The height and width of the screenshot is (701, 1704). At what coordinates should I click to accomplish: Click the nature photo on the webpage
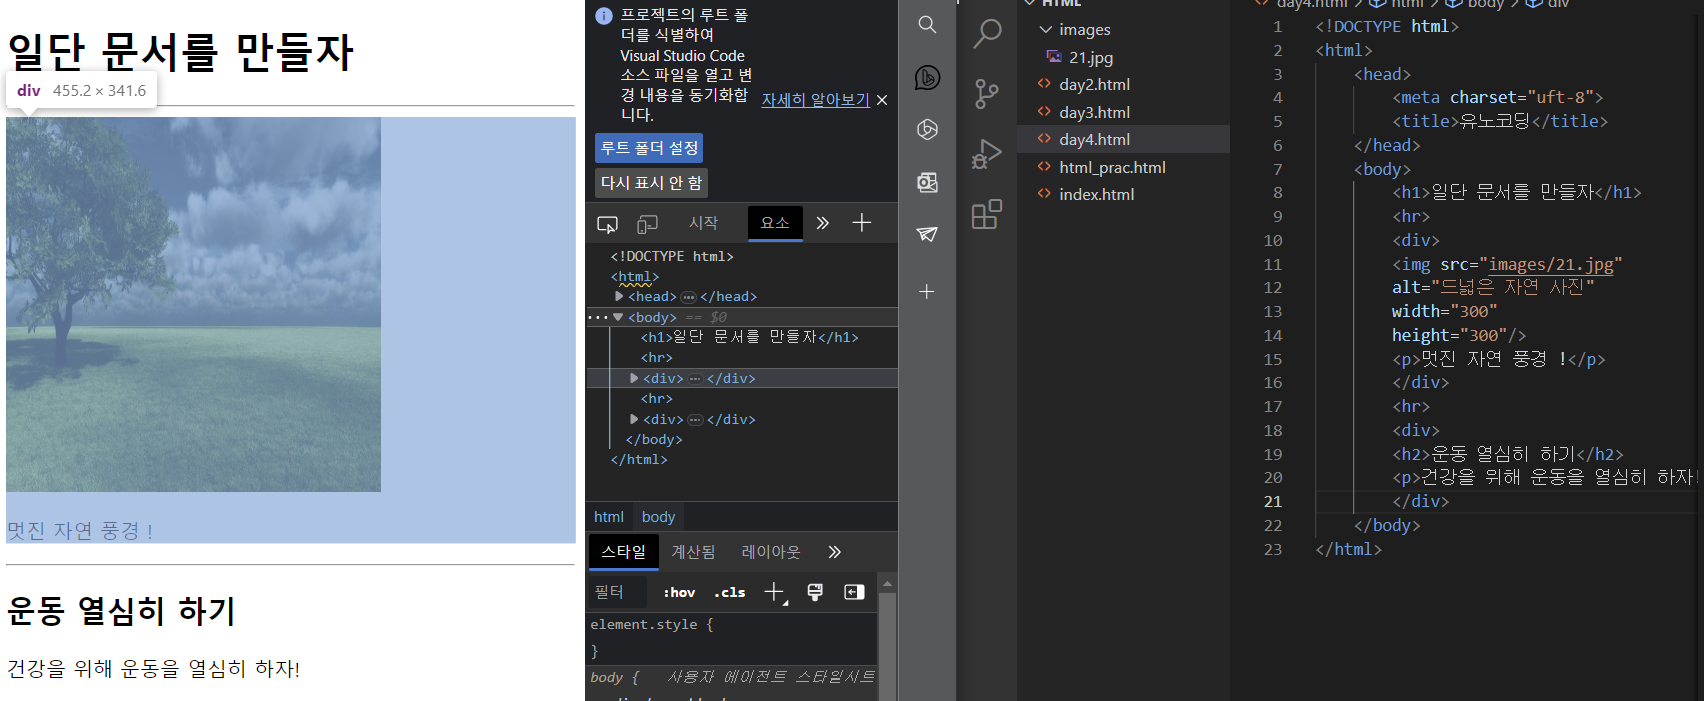(193, 304)
